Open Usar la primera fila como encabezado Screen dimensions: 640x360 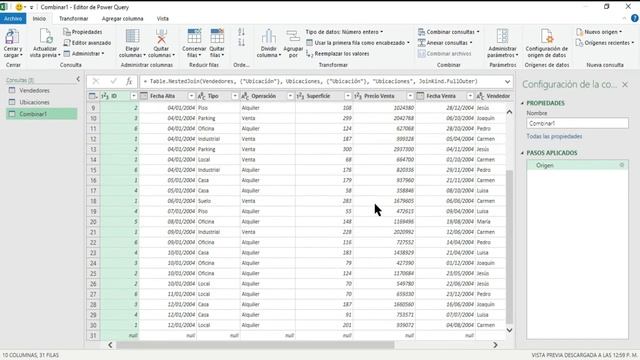358,42
